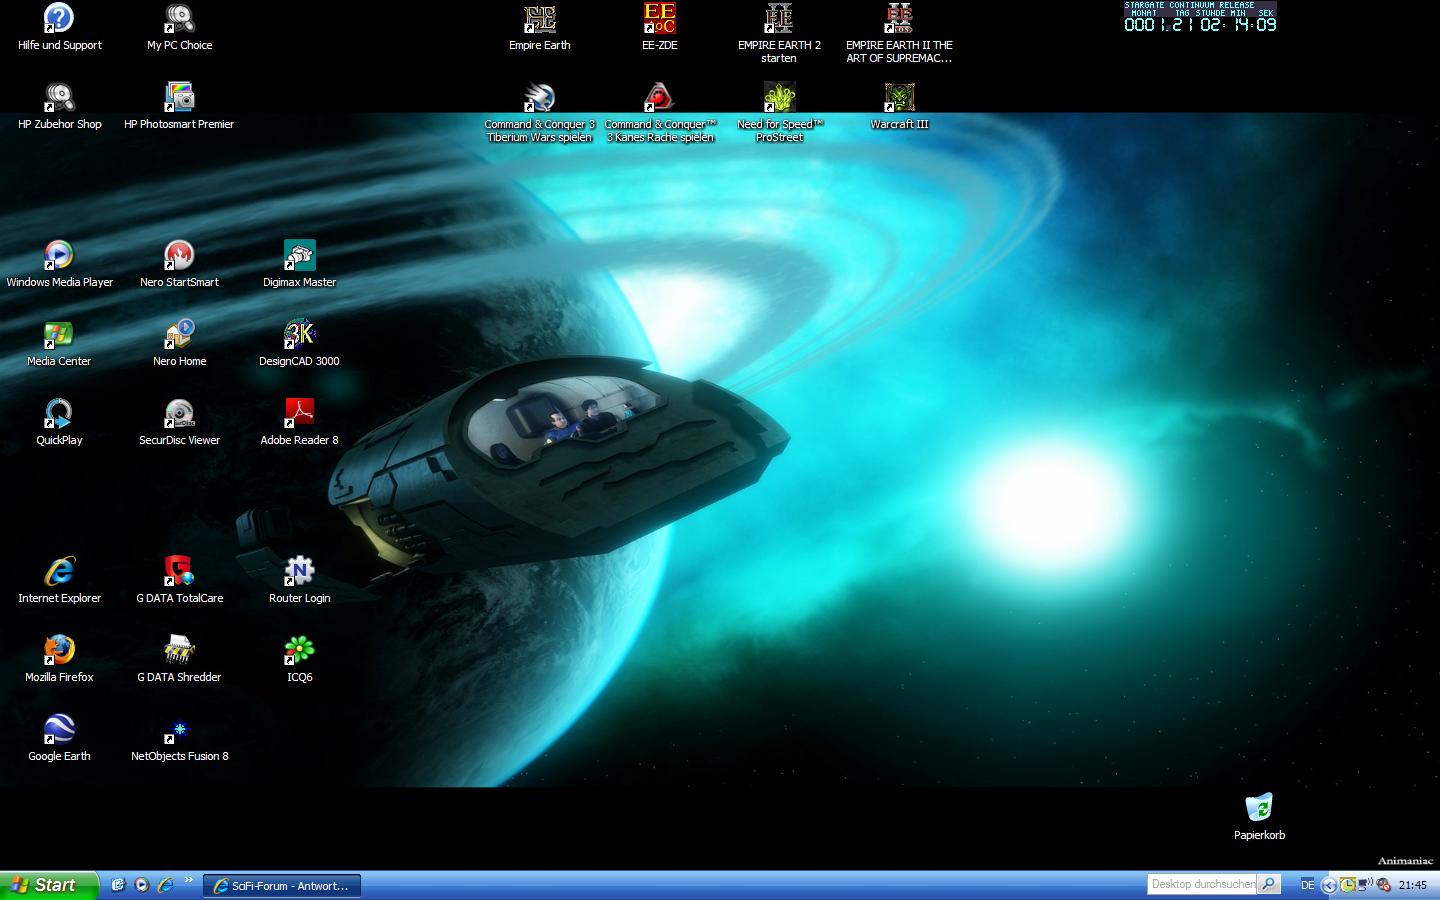Open the Start menu

coord(49,885)
